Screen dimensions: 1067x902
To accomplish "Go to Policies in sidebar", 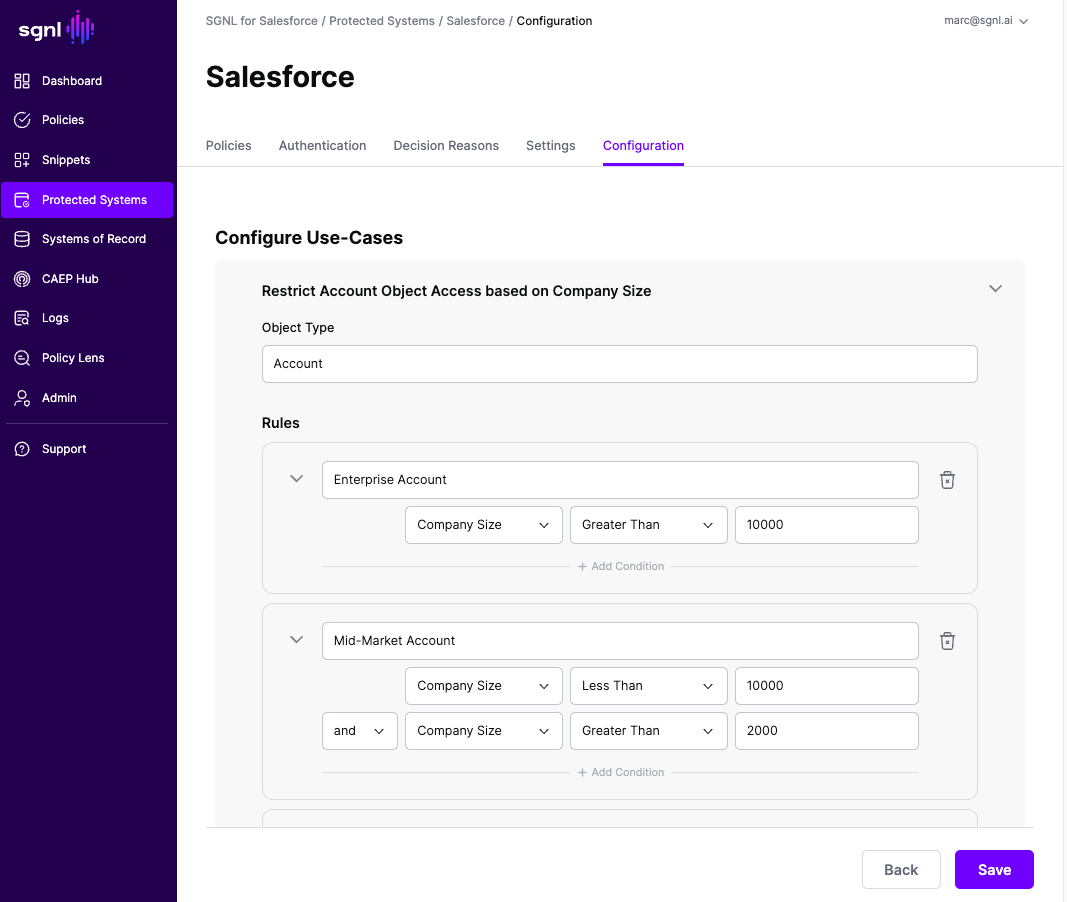I will click(x=63, y=120).
